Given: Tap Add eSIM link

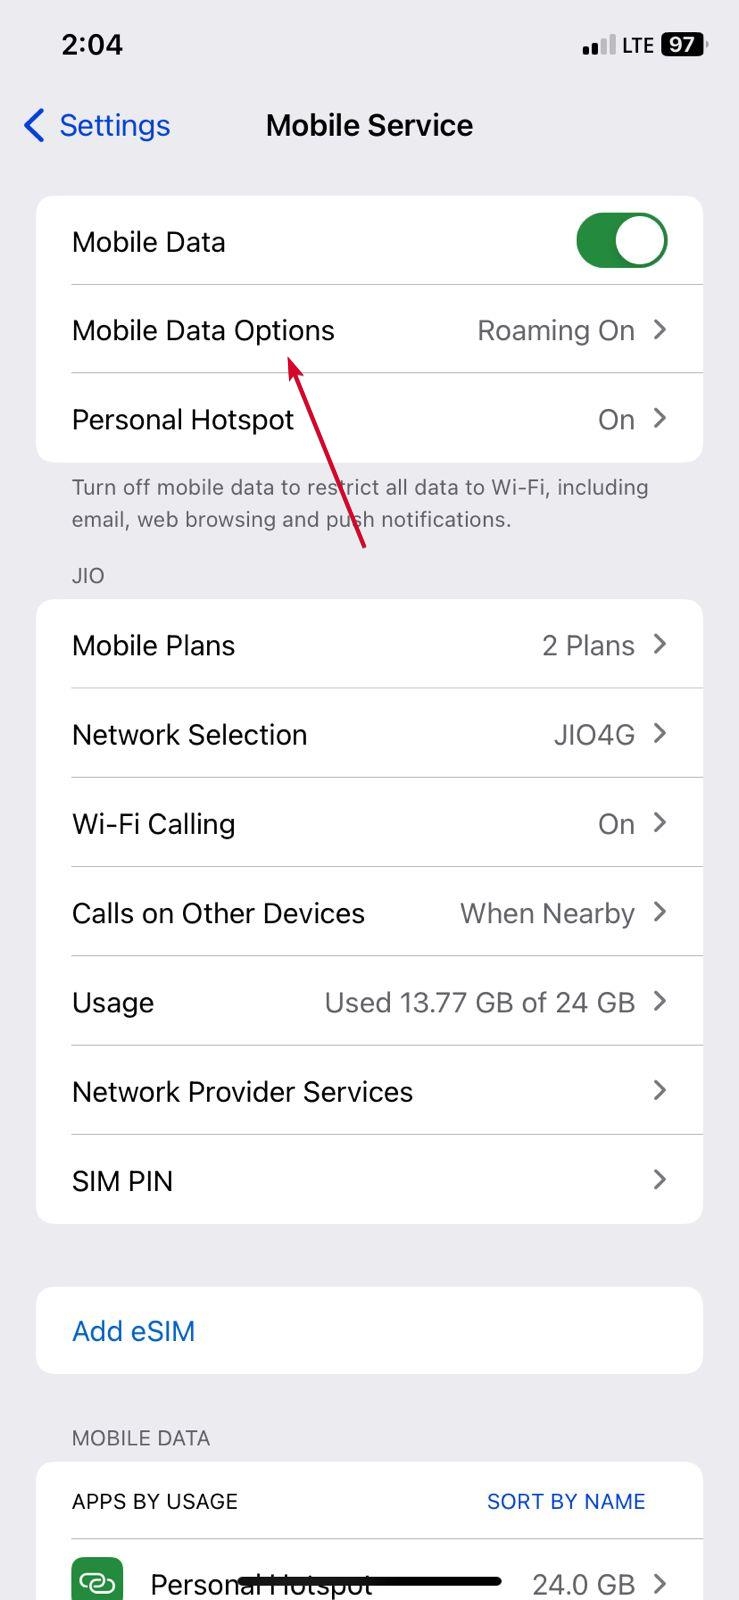Looking at the screenshot, I should coord(134,1331).
